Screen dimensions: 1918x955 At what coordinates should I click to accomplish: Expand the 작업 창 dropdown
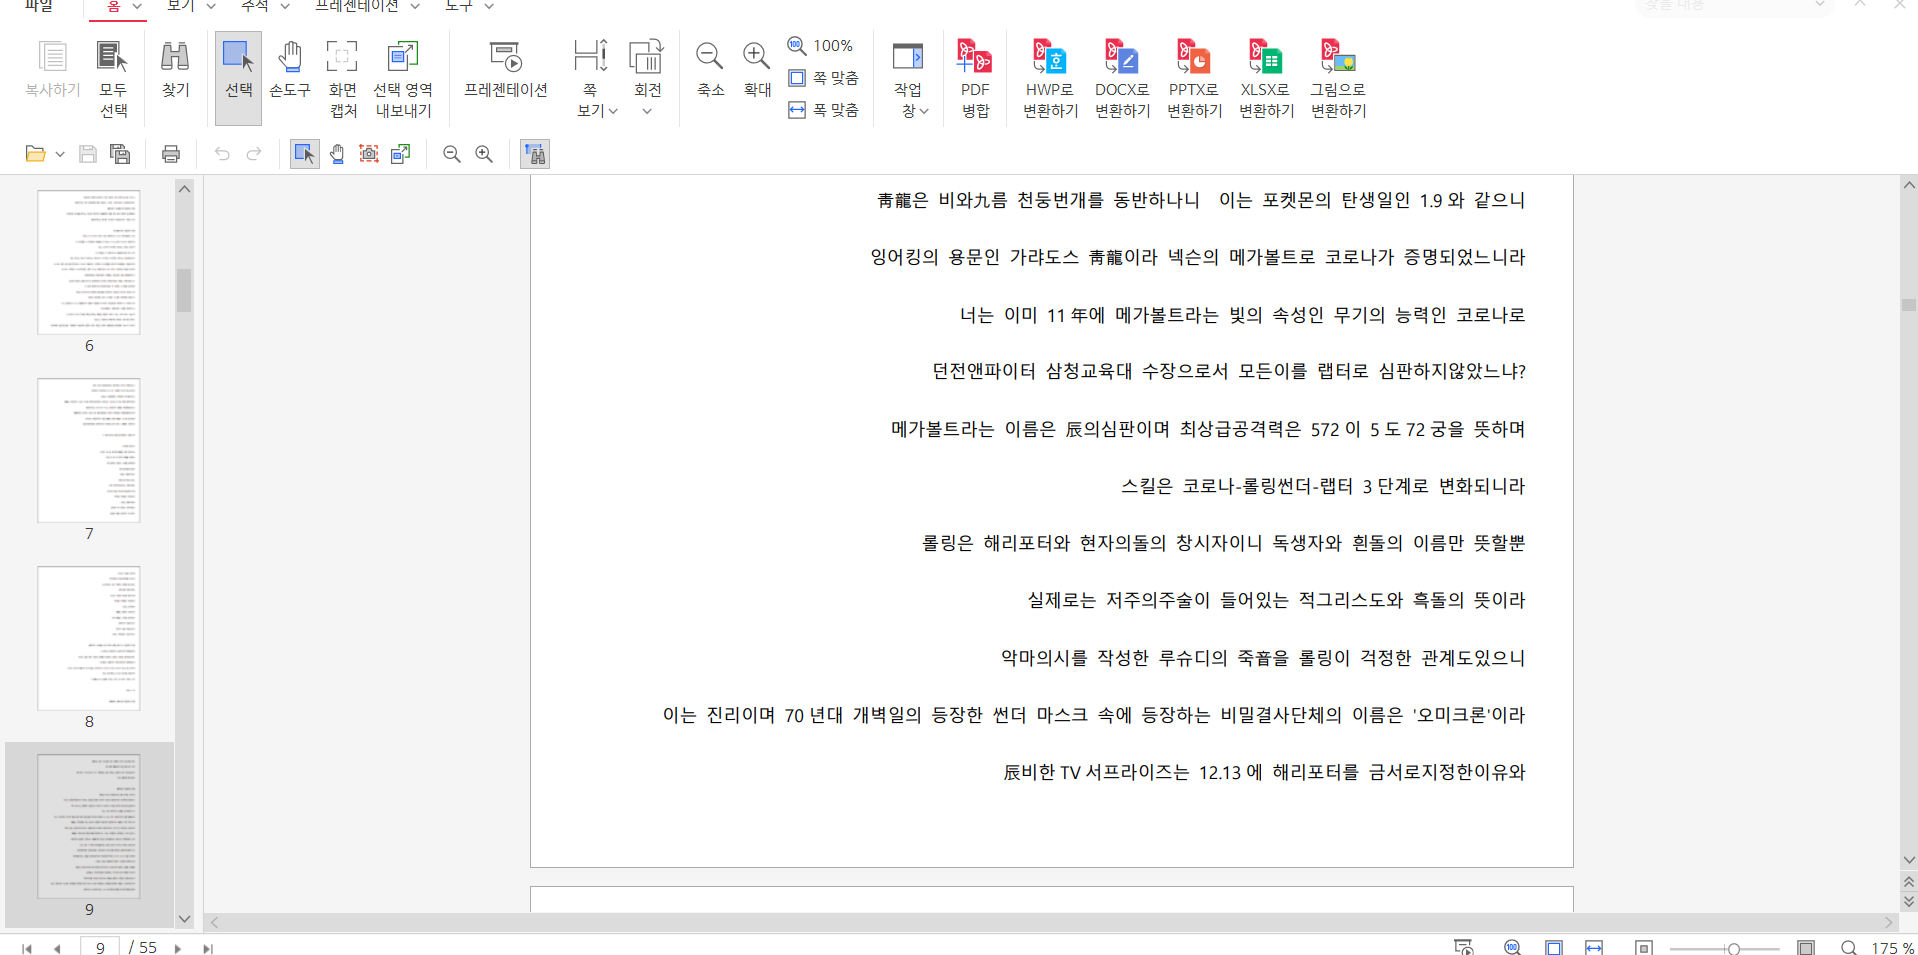(x=913, y=110)
